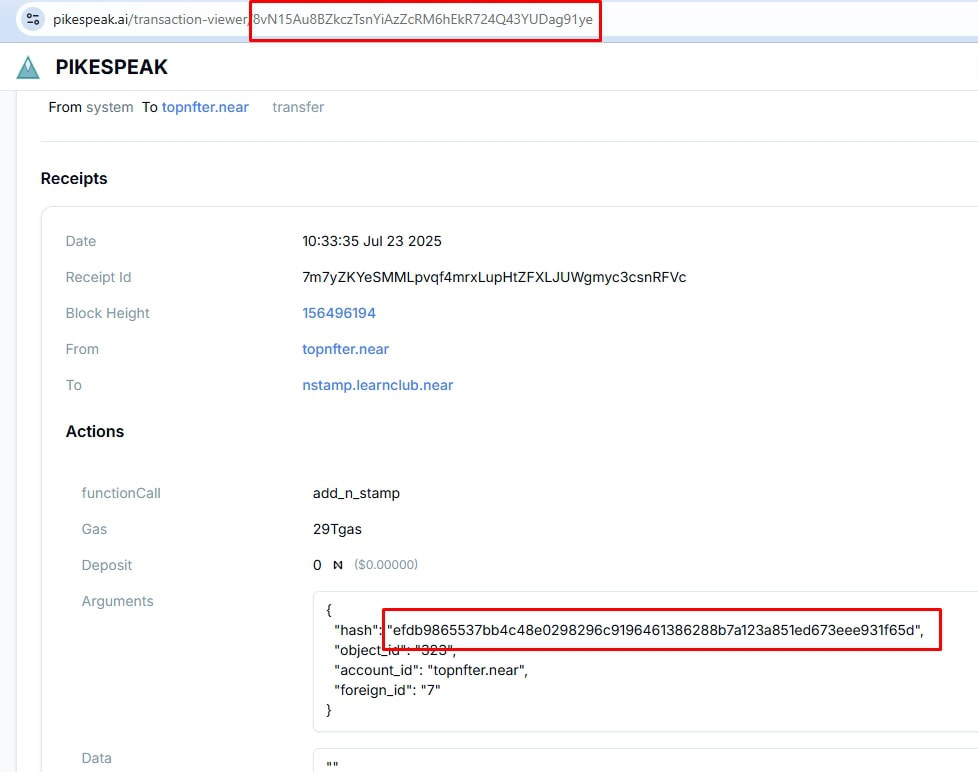This screenshot has height=772, width=978.
Task: Click the Arguments label
Action: [117, 601]
